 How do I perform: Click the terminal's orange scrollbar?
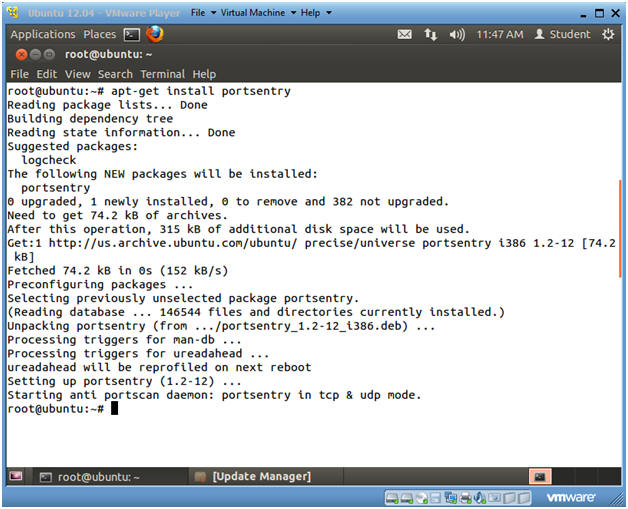click(620, 228)
